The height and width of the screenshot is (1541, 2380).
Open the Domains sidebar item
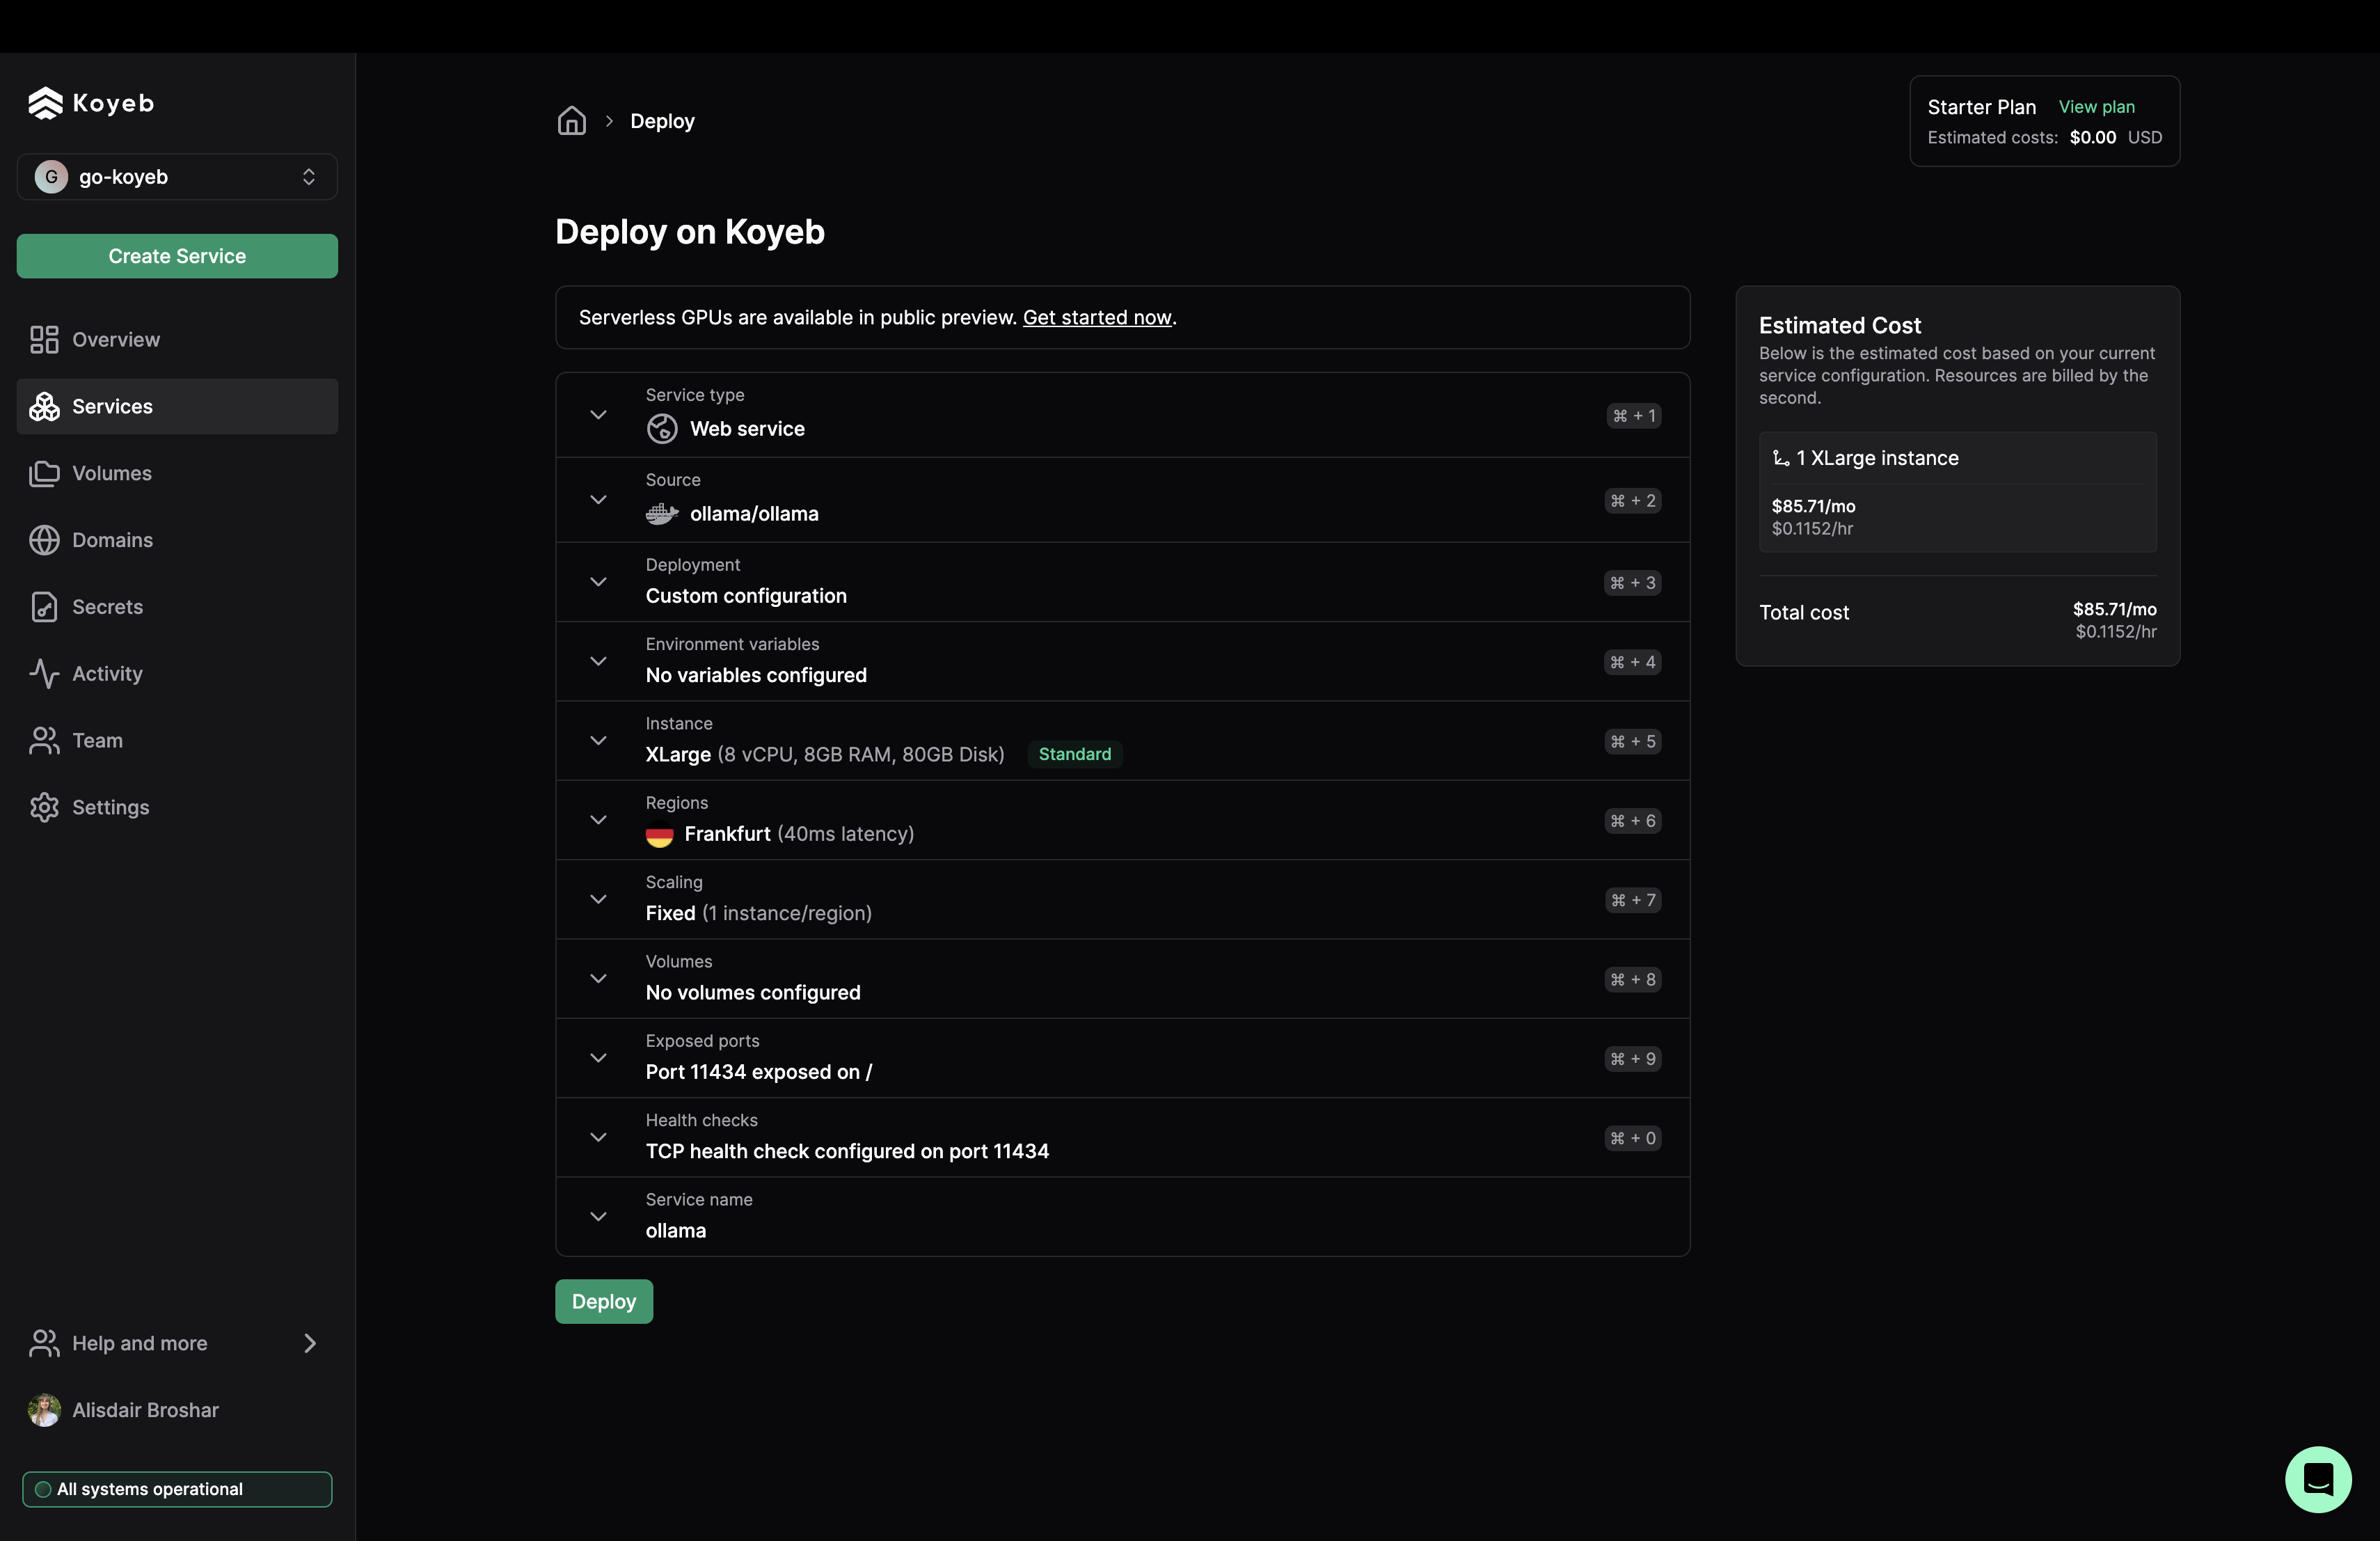coord(177,540)
